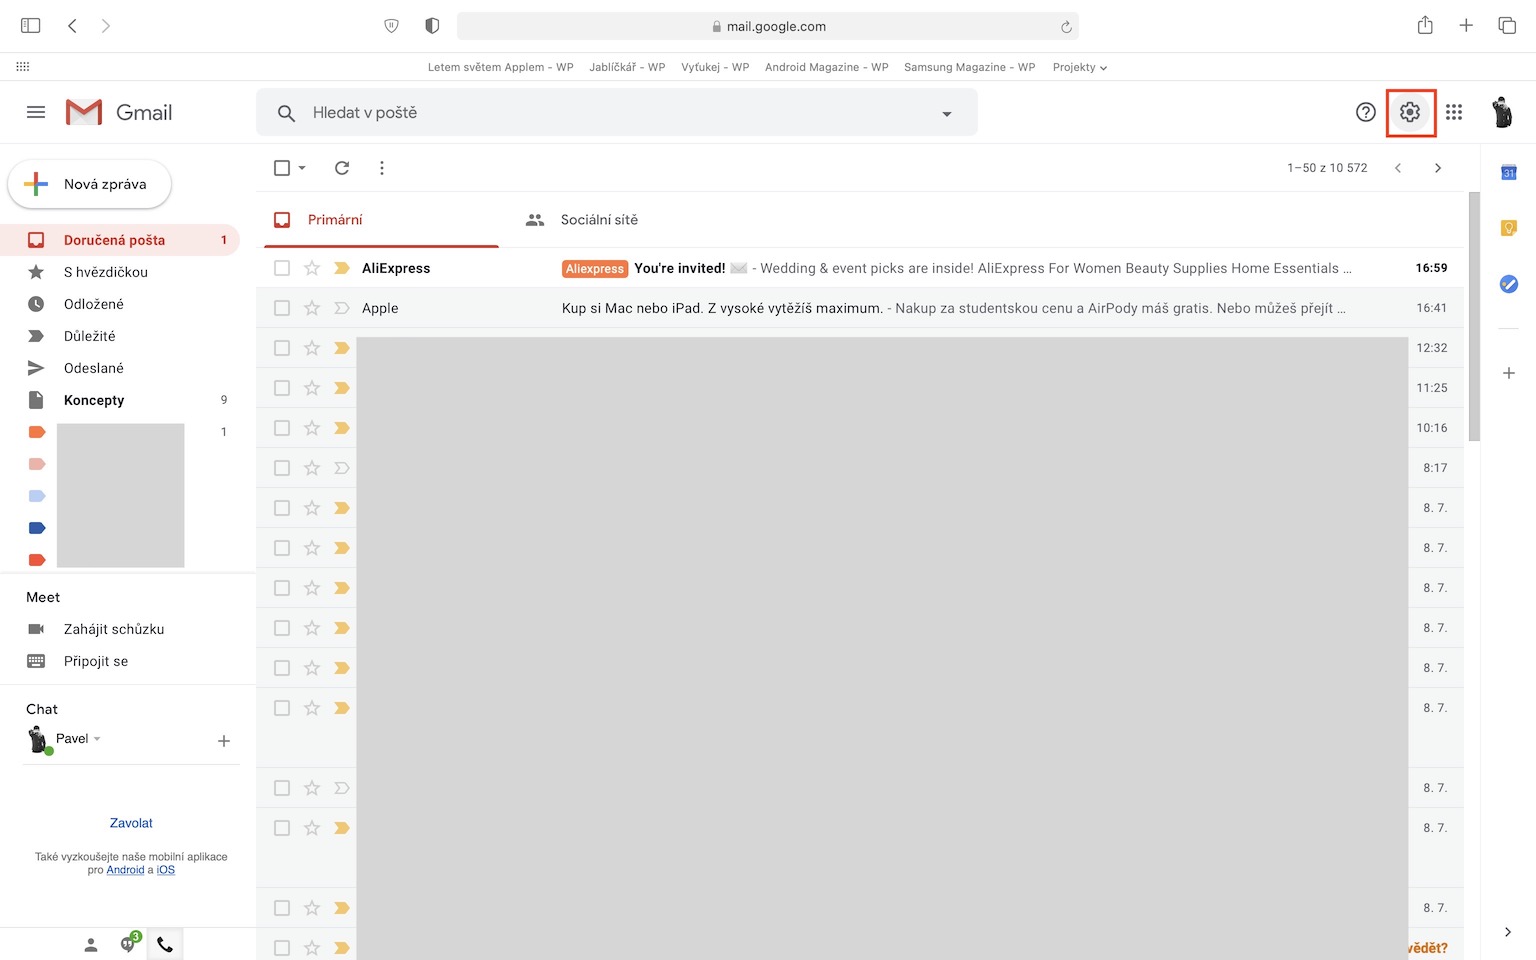Switch to the Primární inbox tab
This screenshot has width=1536, height=960.
tap(381, 220)
